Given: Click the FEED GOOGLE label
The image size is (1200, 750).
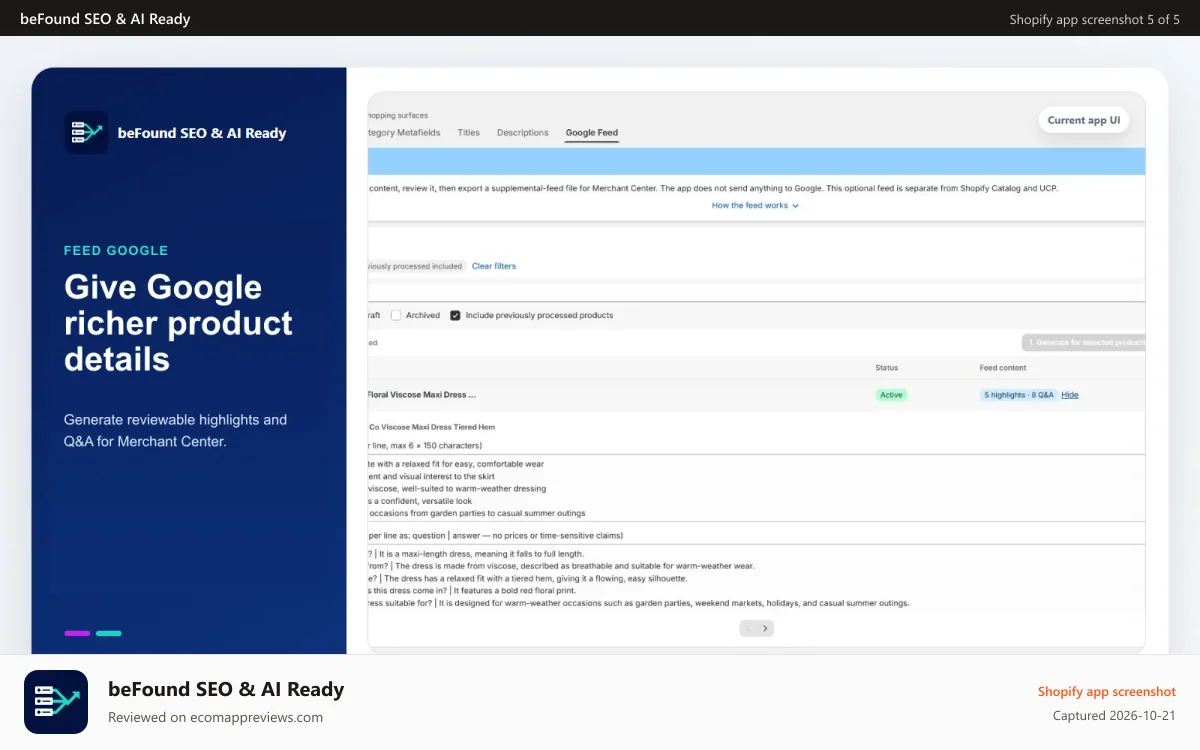Looking at the screenshot, I should (x=116, y=251).
